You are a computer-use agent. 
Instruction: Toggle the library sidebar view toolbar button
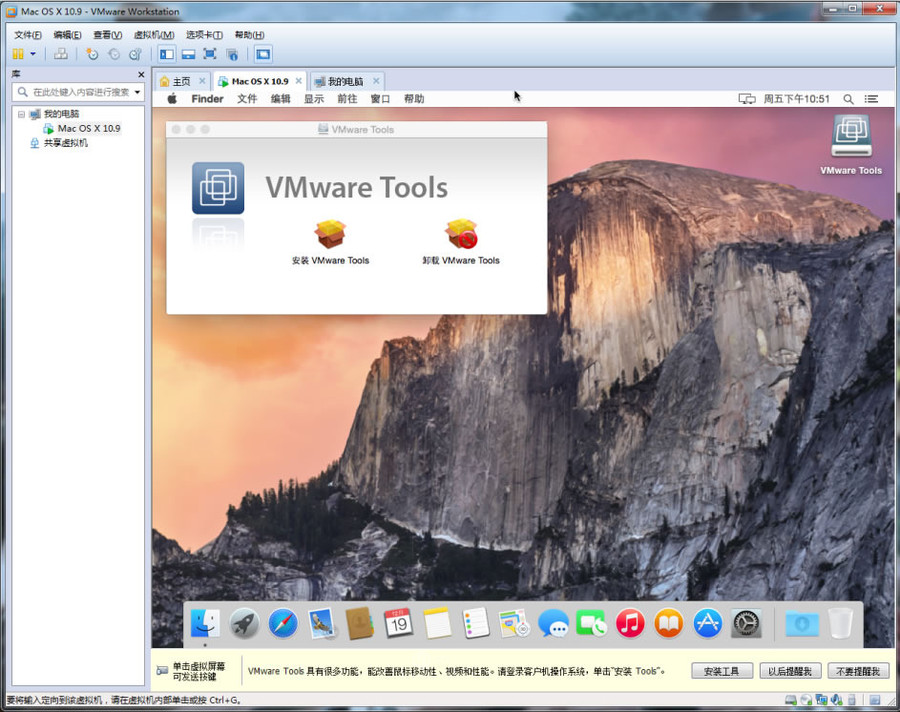167,54
